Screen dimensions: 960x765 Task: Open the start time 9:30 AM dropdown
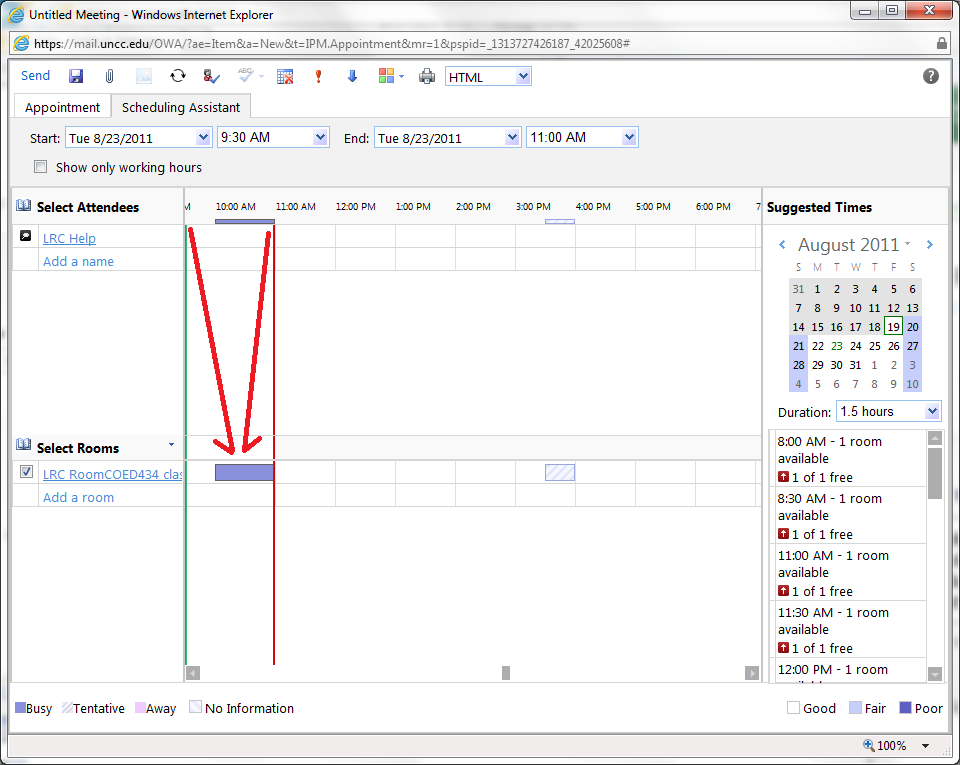point(320,138)
